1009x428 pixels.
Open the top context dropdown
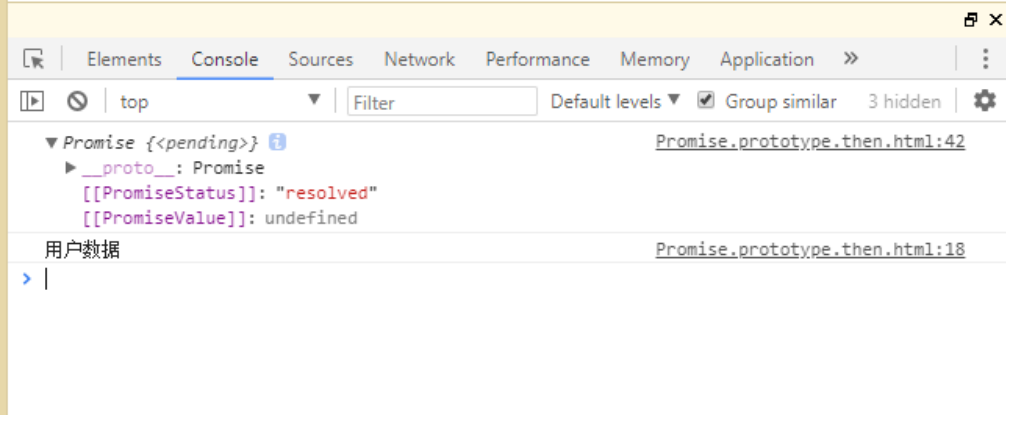(220, 101)
